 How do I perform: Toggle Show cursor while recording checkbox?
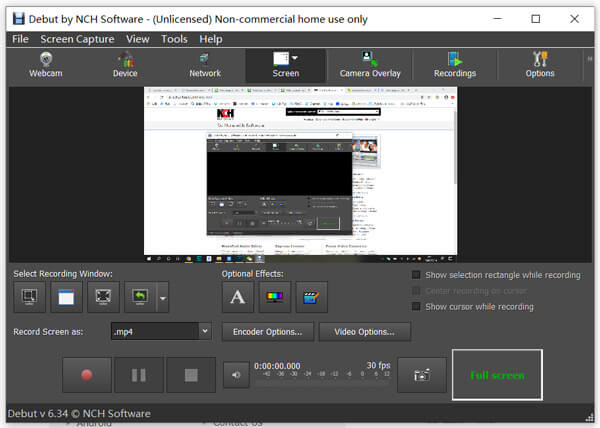click(x=416, y=306)
